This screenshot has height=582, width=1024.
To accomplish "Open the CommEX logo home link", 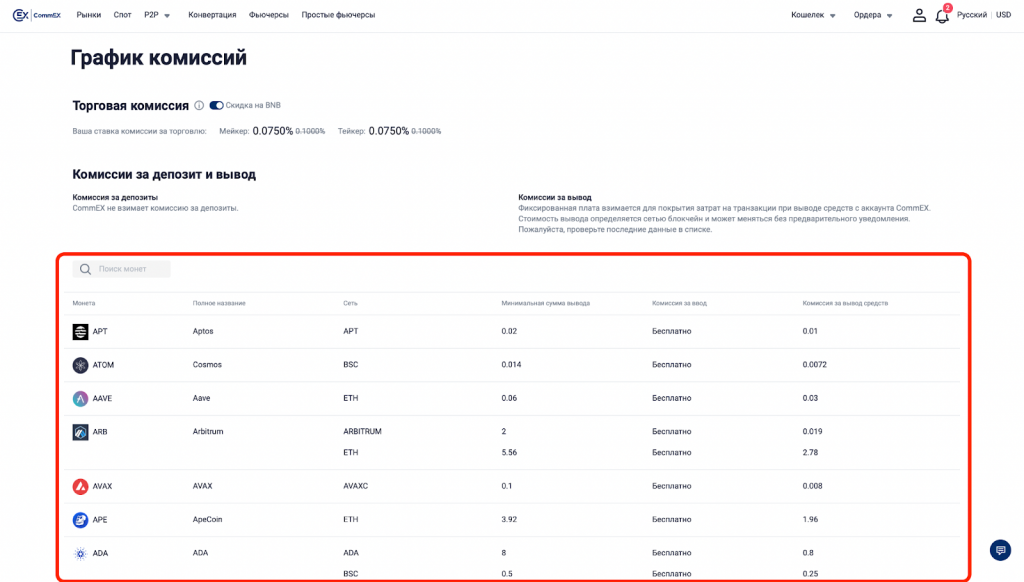I will tap(37, 15).
